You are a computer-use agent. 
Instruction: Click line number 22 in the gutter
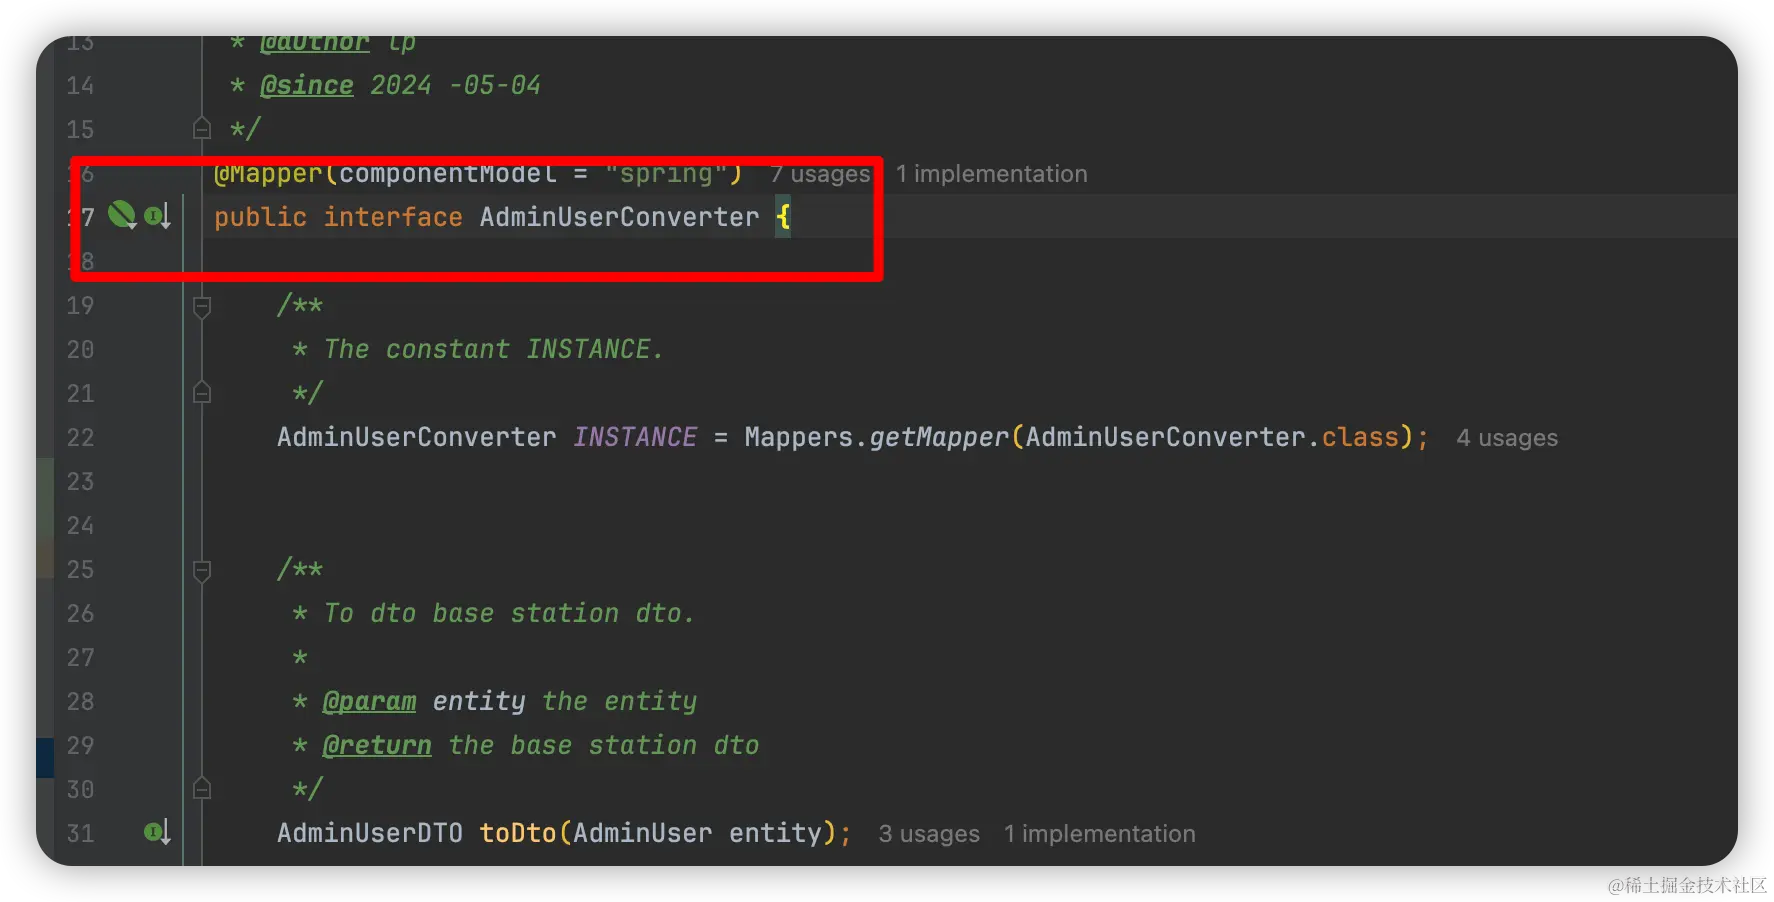point(80,437)
